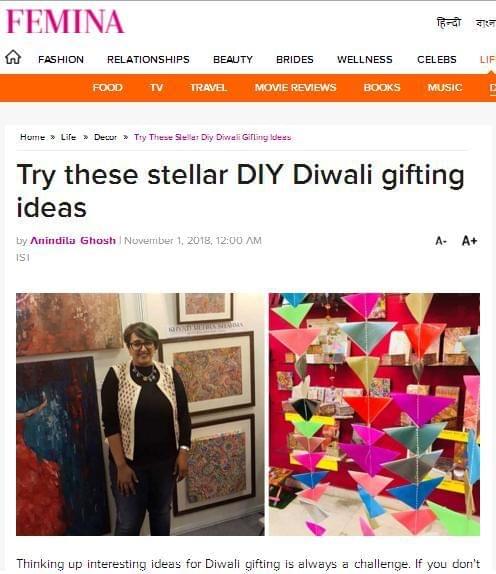The height and width of the screenshot is (574, 496).
Task: Click author name Anindita Ghosh
Action: (73, 241)
